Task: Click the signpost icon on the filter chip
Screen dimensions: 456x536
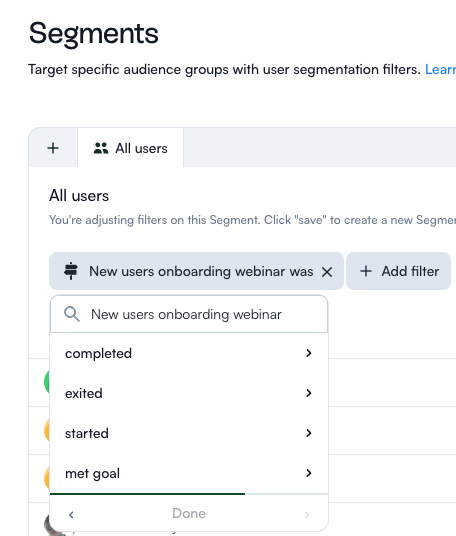Action: [71, 271]
